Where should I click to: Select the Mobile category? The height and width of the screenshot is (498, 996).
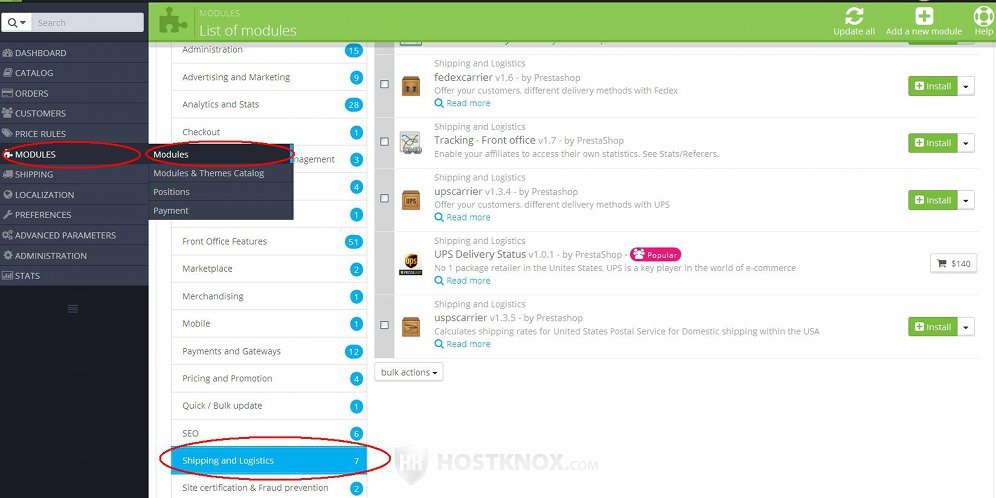tap(269, 323)
